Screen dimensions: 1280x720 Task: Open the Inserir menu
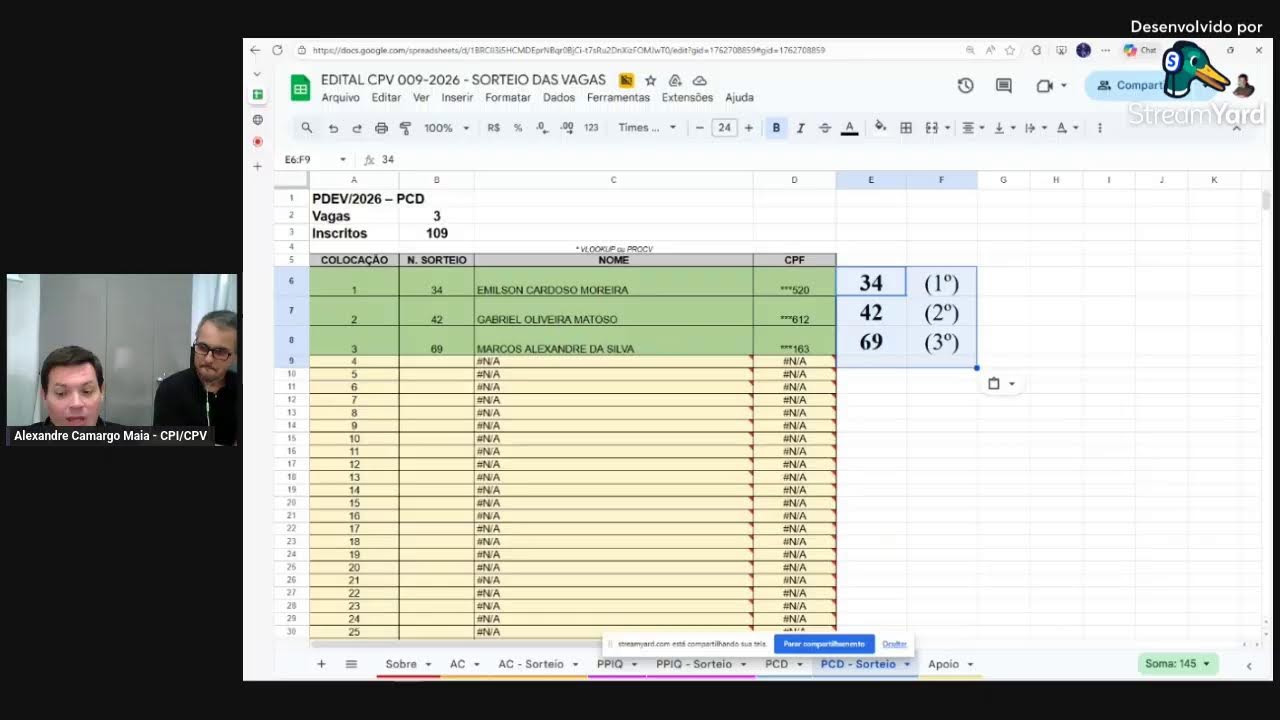pos(457,98)
